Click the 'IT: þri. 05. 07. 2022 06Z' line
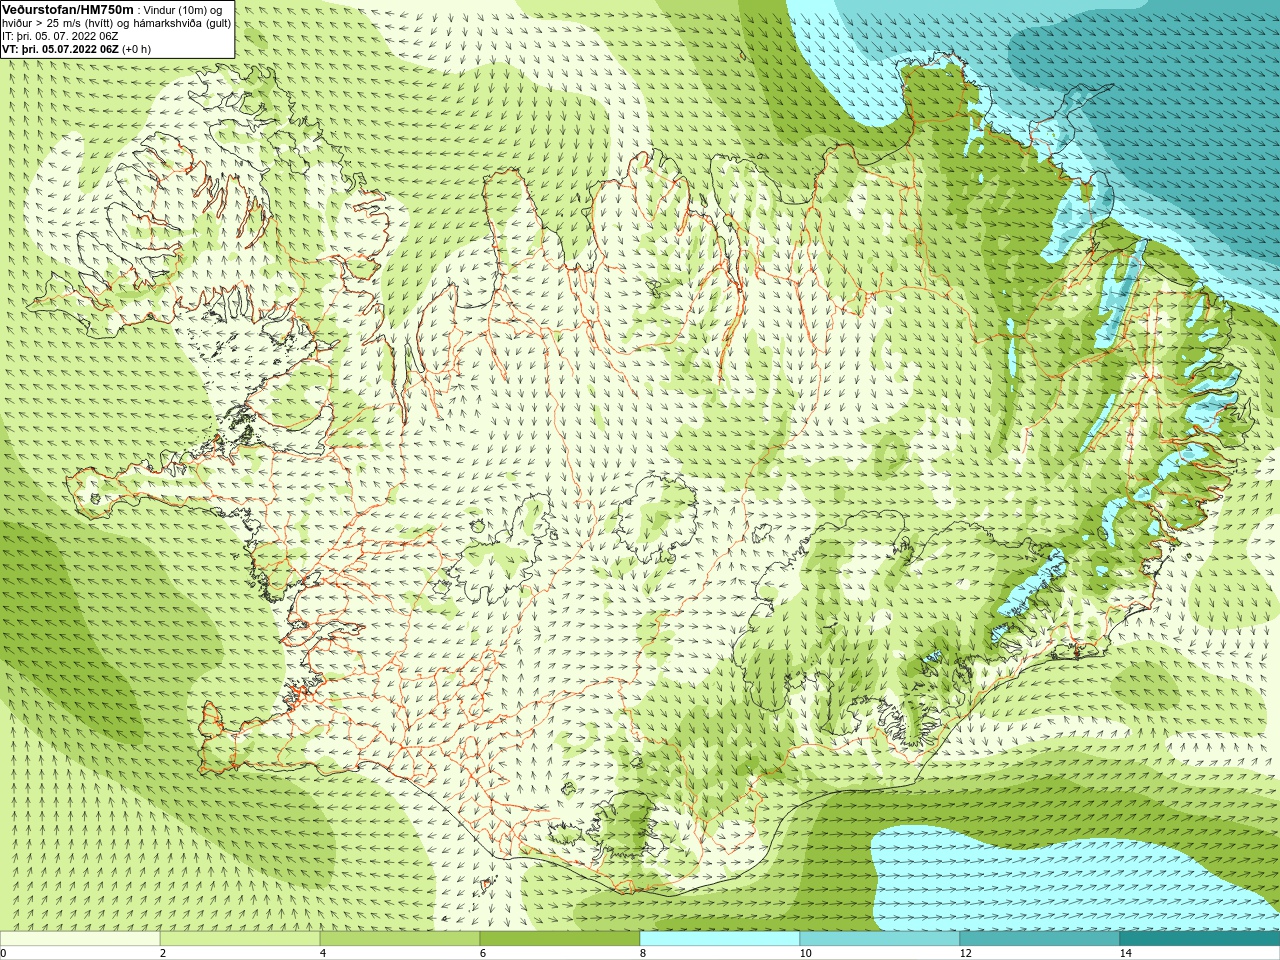Image resolution: width=1280 pixels, height=960 pixels. coord(60,36)
